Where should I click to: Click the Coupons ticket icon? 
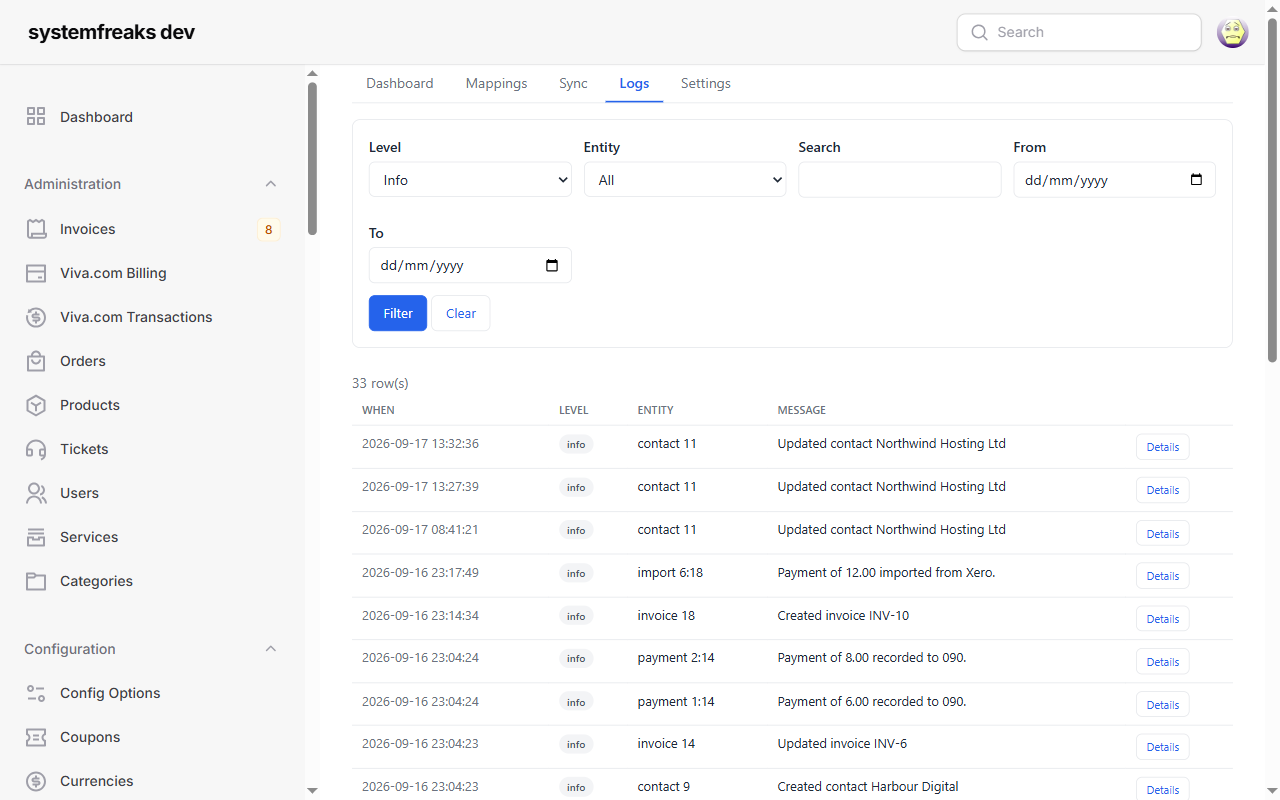[36, 737]
